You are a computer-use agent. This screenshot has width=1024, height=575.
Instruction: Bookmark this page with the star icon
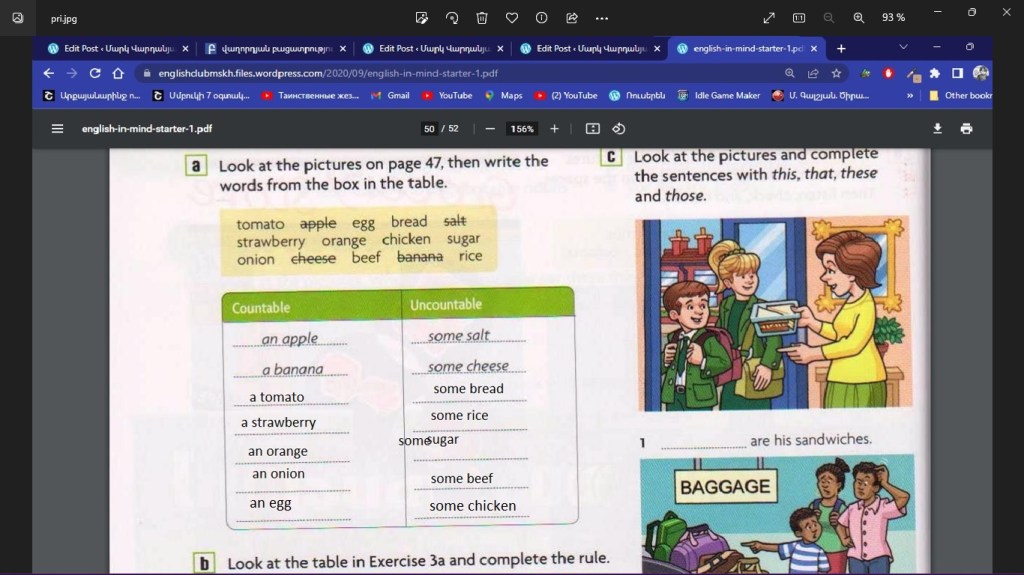pyautogui.click(x=836, y=73)
